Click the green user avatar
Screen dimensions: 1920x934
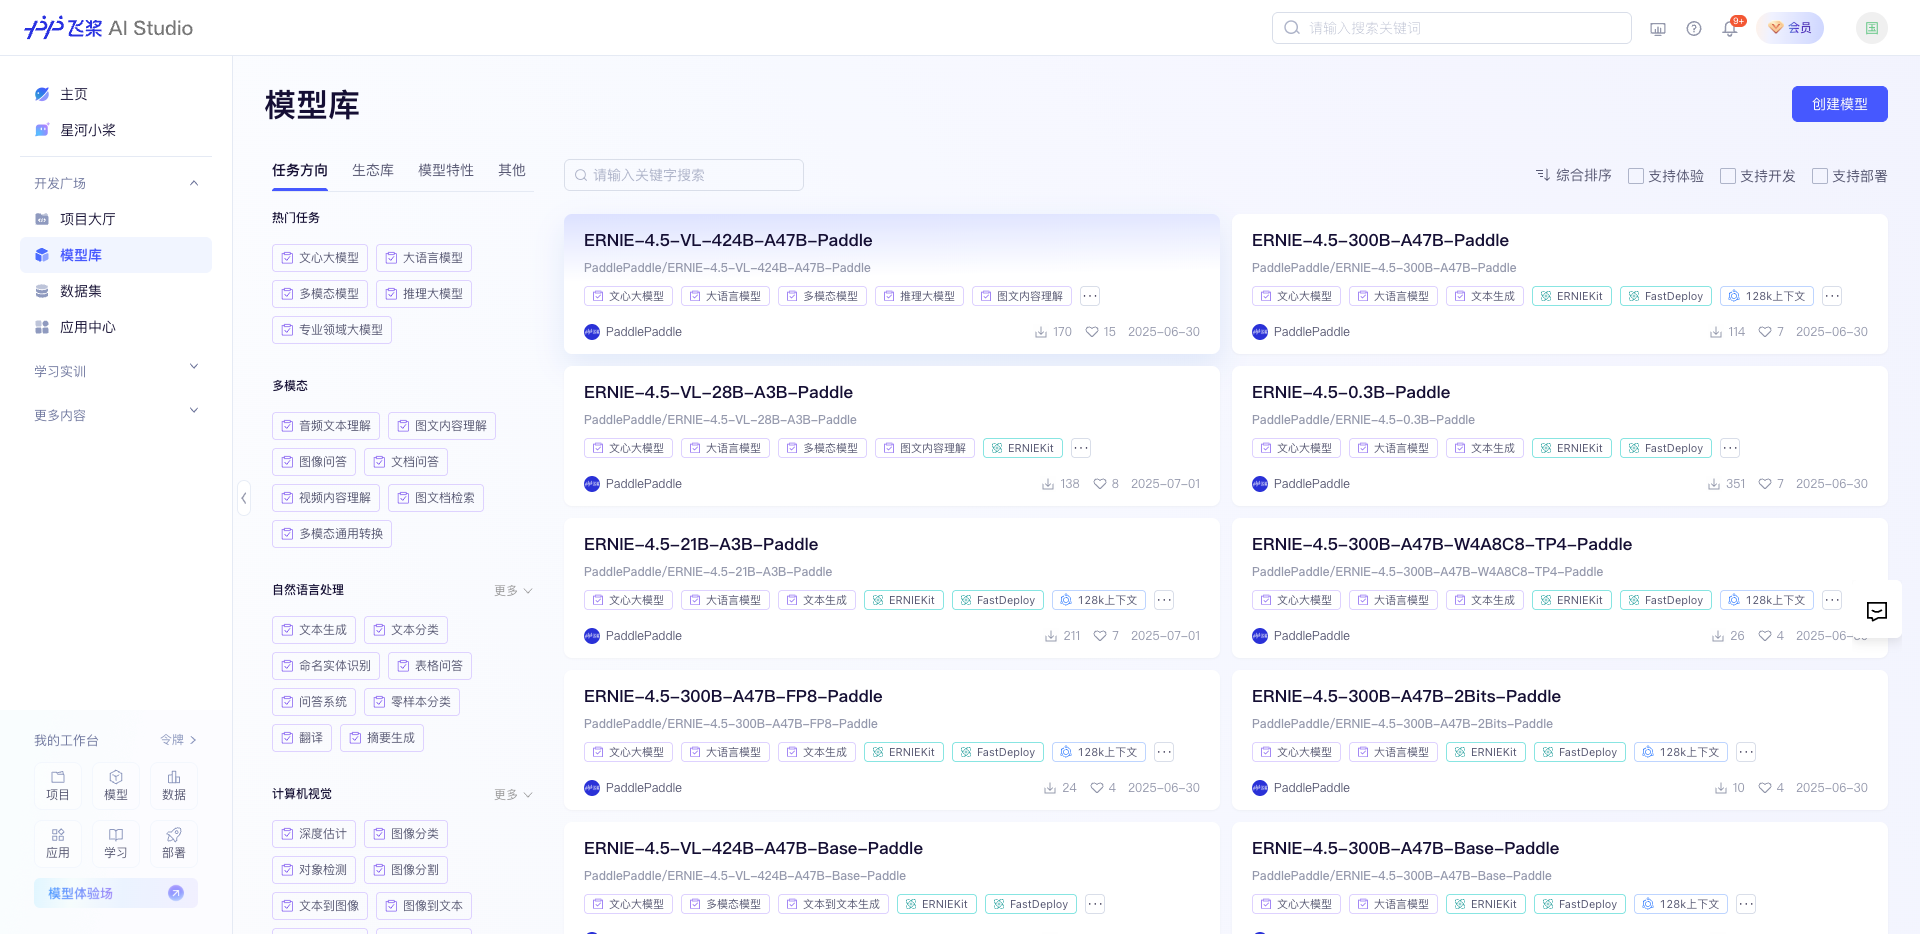coord(1872,28)
